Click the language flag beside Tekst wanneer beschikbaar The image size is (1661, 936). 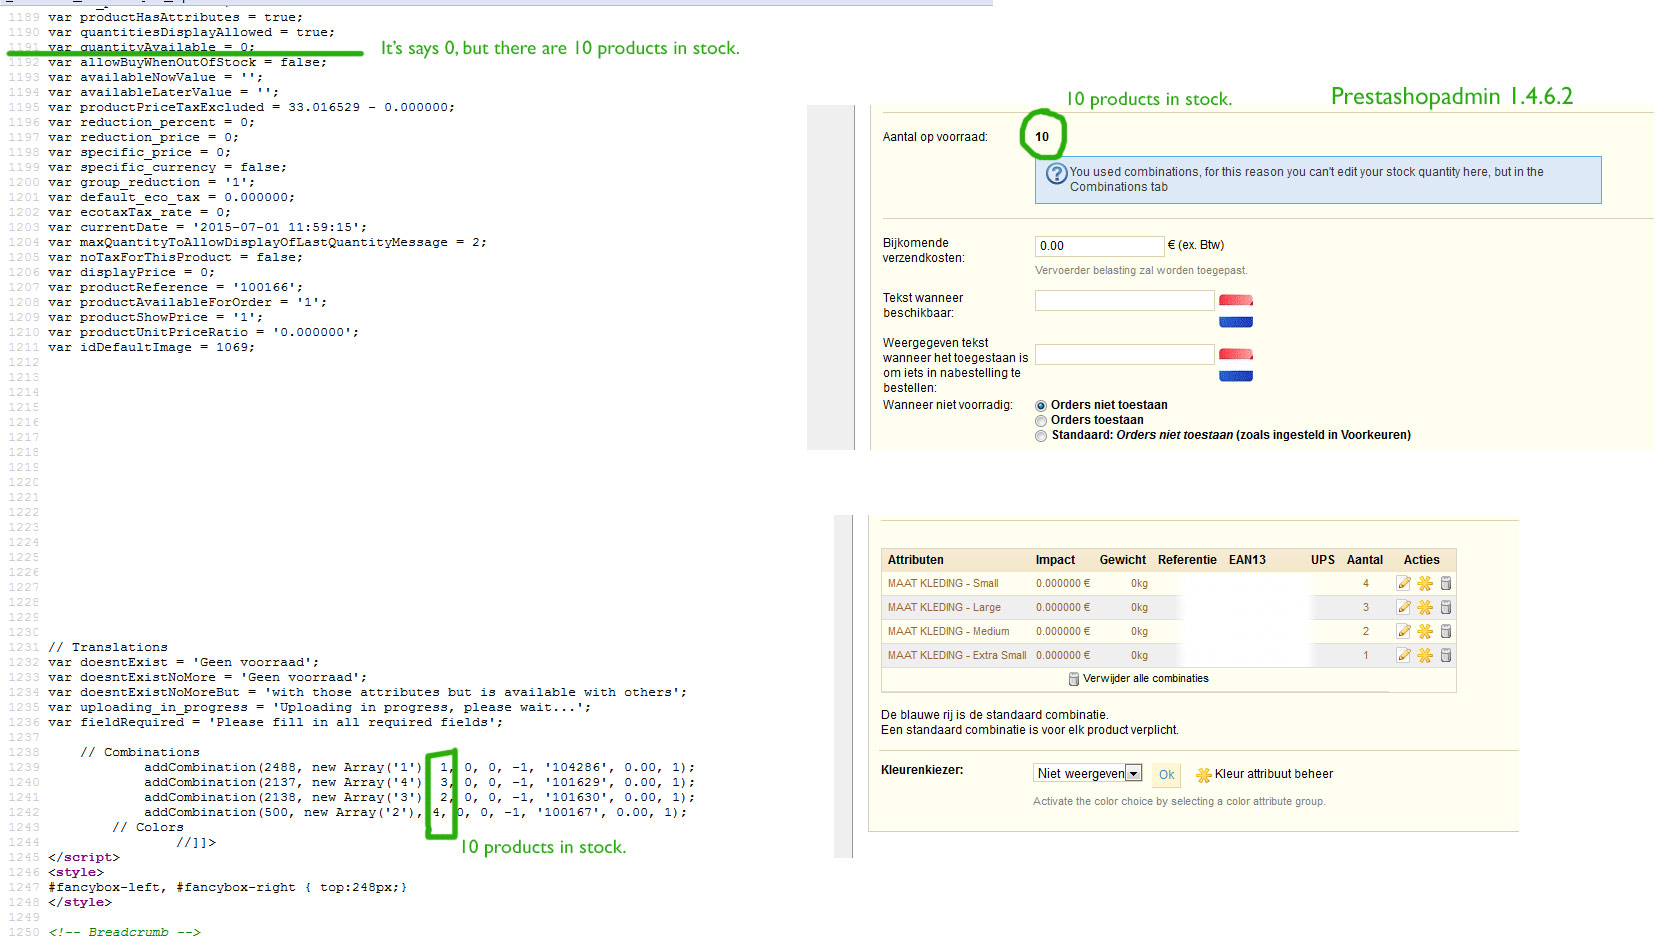click(1236, 311)
